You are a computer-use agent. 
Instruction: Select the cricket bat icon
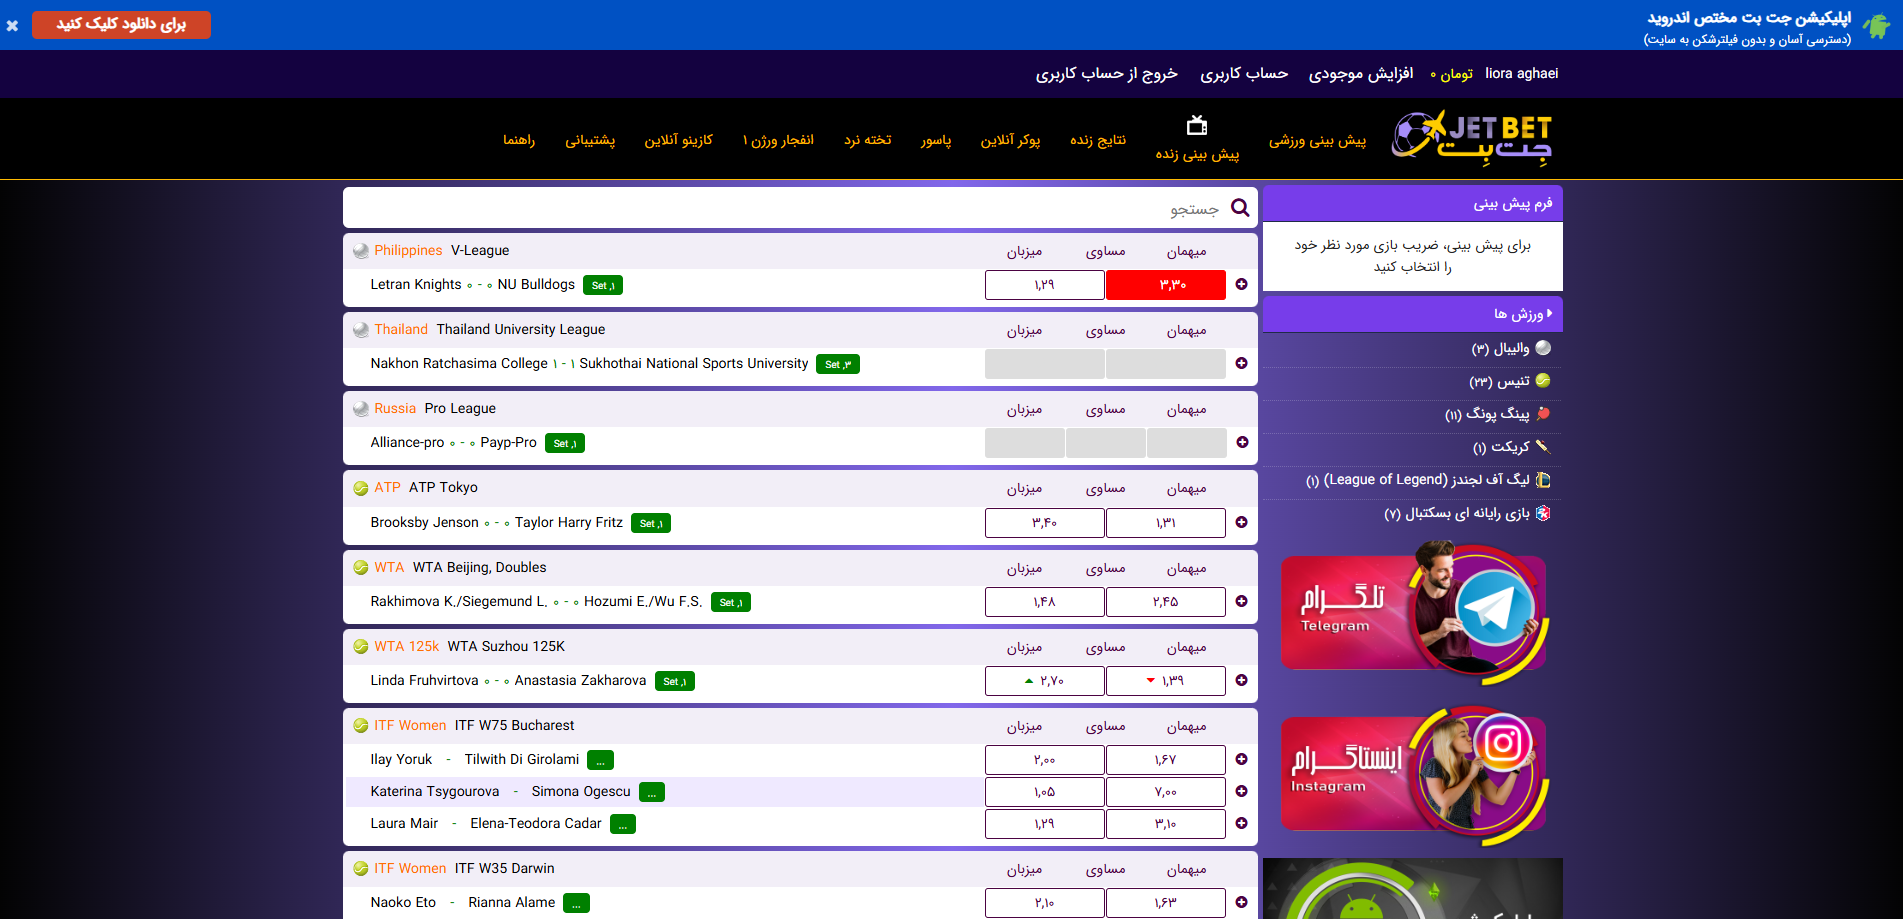tap(1543, 447)
